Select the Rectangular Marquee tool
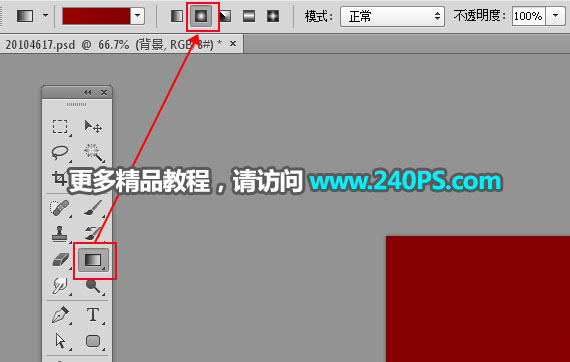This screenshot has height=362, width=570. pos(60,127)
